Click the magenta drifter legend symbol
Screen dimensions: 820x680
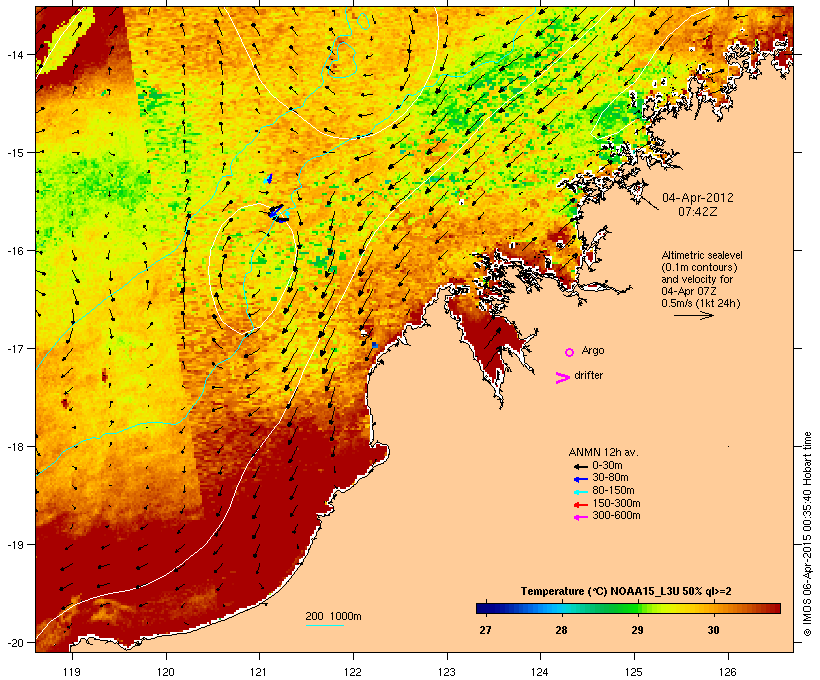tap(562, 378)
